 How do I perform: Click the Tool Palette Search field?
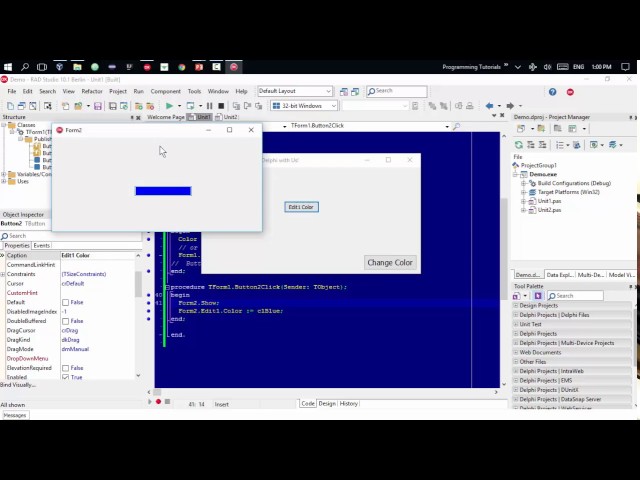(x=575, y=296)
